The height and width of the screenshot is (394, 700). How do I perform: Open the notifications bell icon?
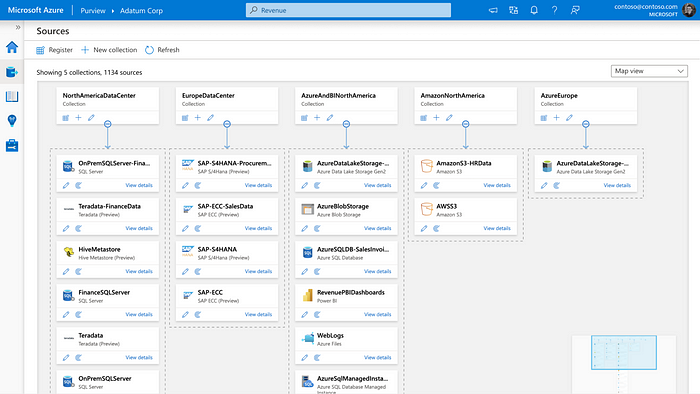coord(534,10)
